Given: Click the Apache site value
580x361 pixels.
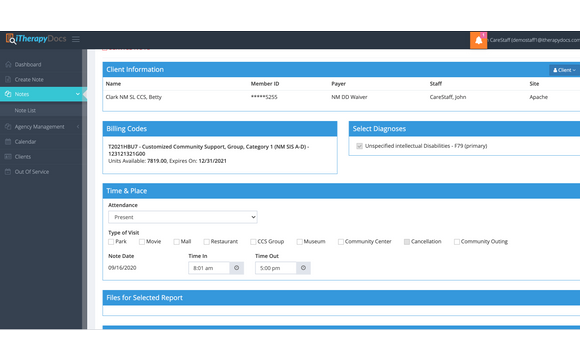Looking at the screenshot, I should pos(539,97).
